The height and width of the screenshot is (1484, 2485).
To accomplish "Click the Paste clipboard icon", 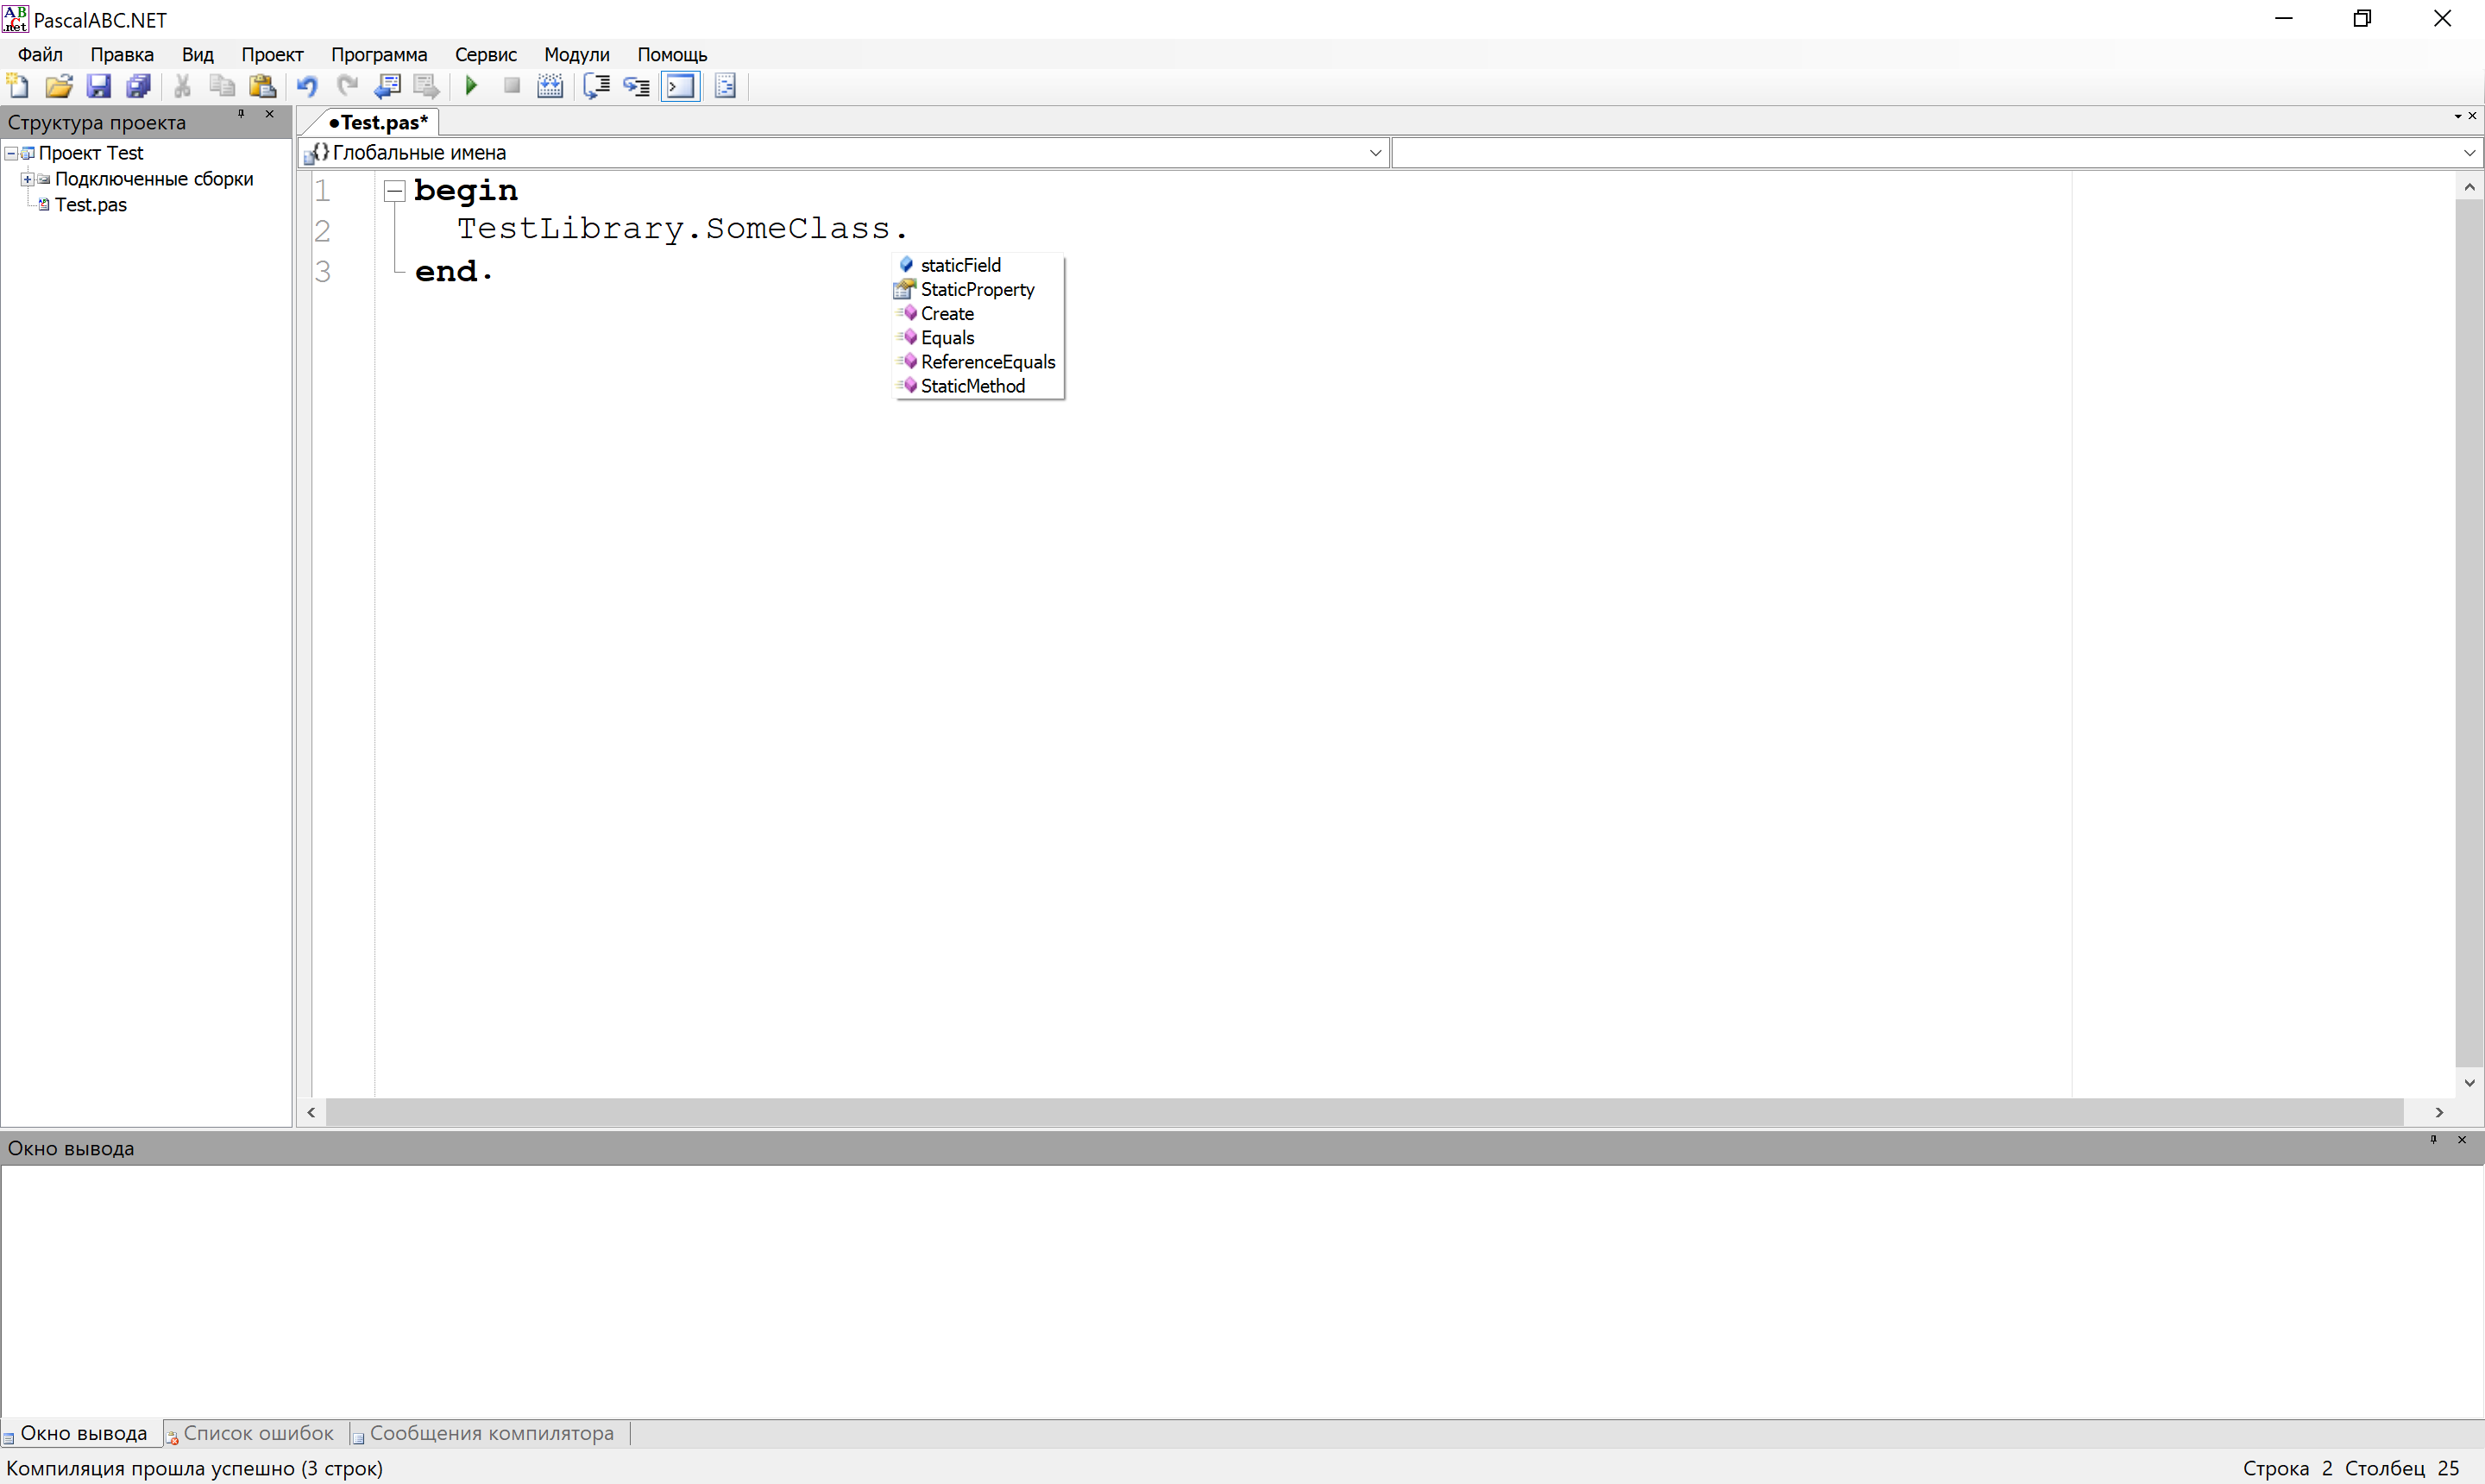I will click(x=262, y=86).
